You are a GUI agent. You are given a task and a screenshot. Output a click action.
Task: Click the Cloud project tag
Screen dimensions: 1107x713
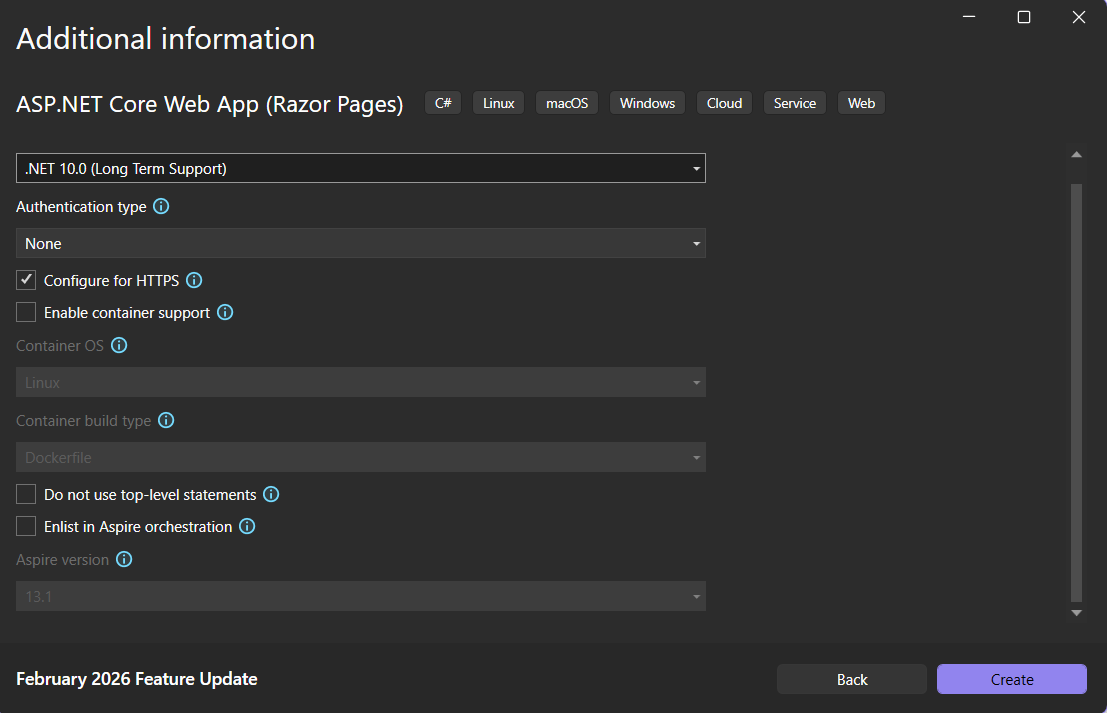[x=724, y=103]
